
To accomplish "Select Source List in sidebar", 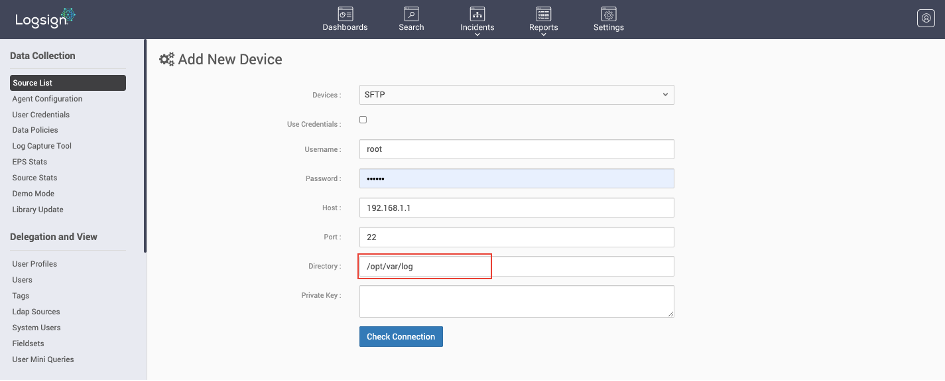I will point(68,83).
